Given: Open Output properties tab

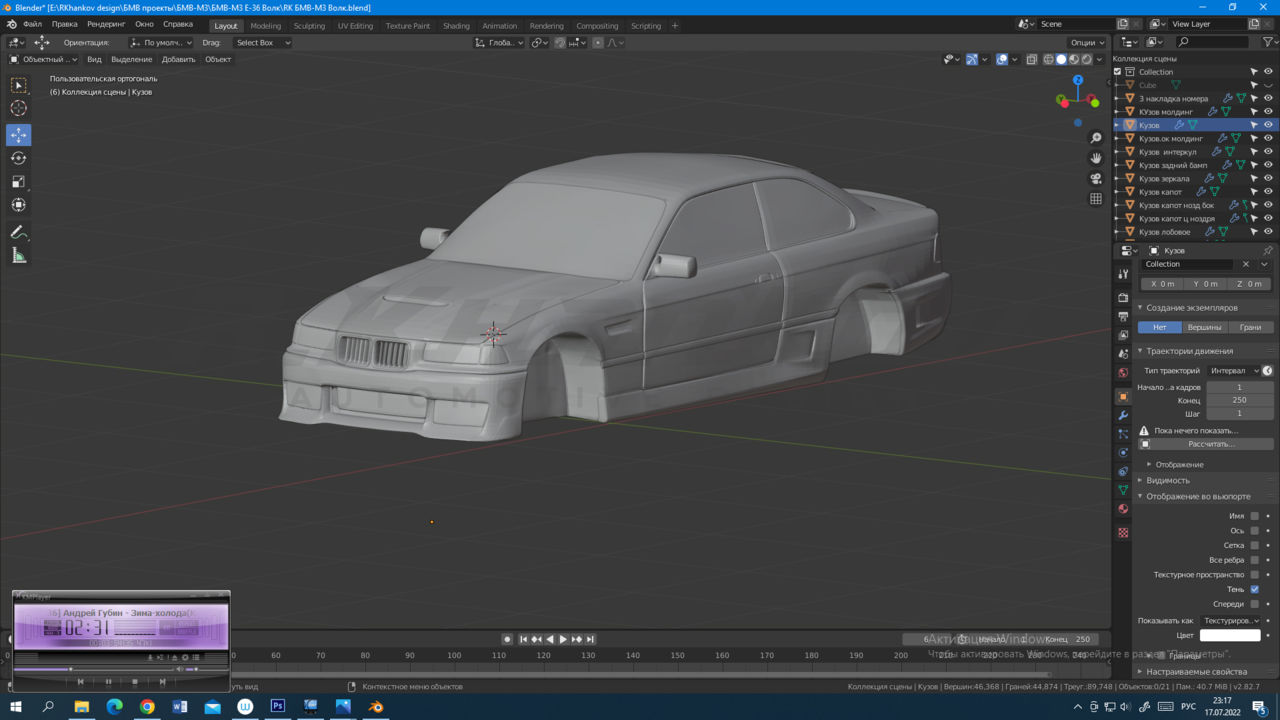Looking at the screenshot, I should (x=1123, y=316).
